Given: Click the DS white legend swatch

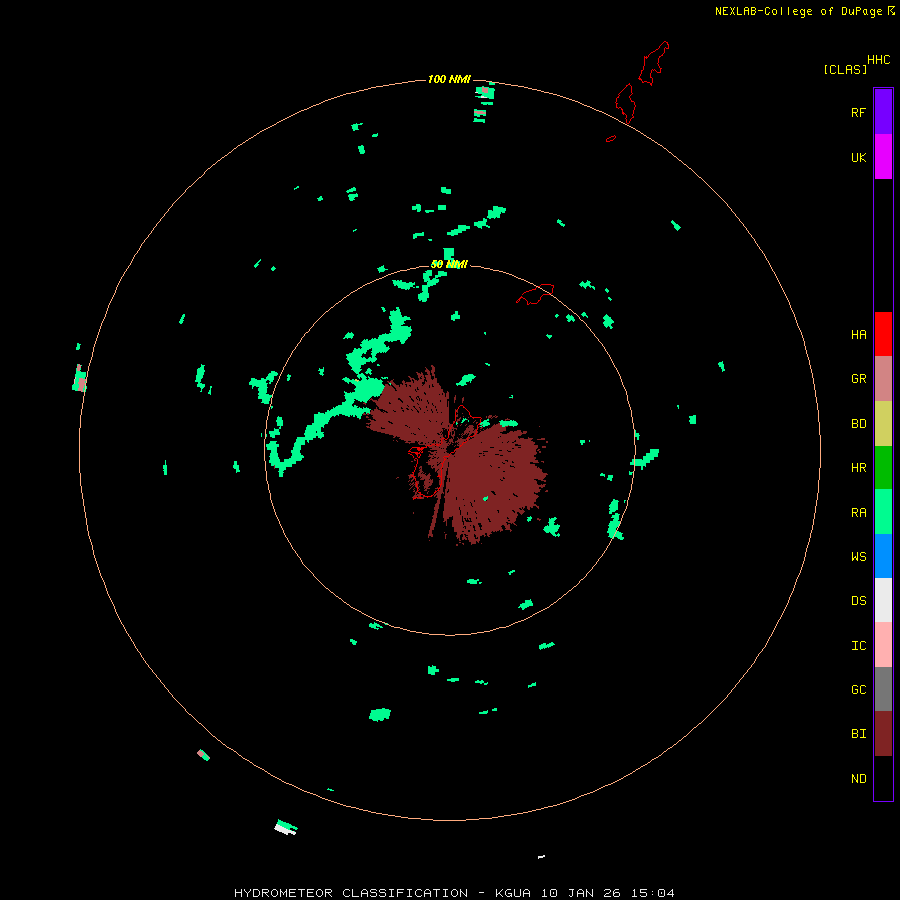Looking at the screenshot, I should (883, 600).
